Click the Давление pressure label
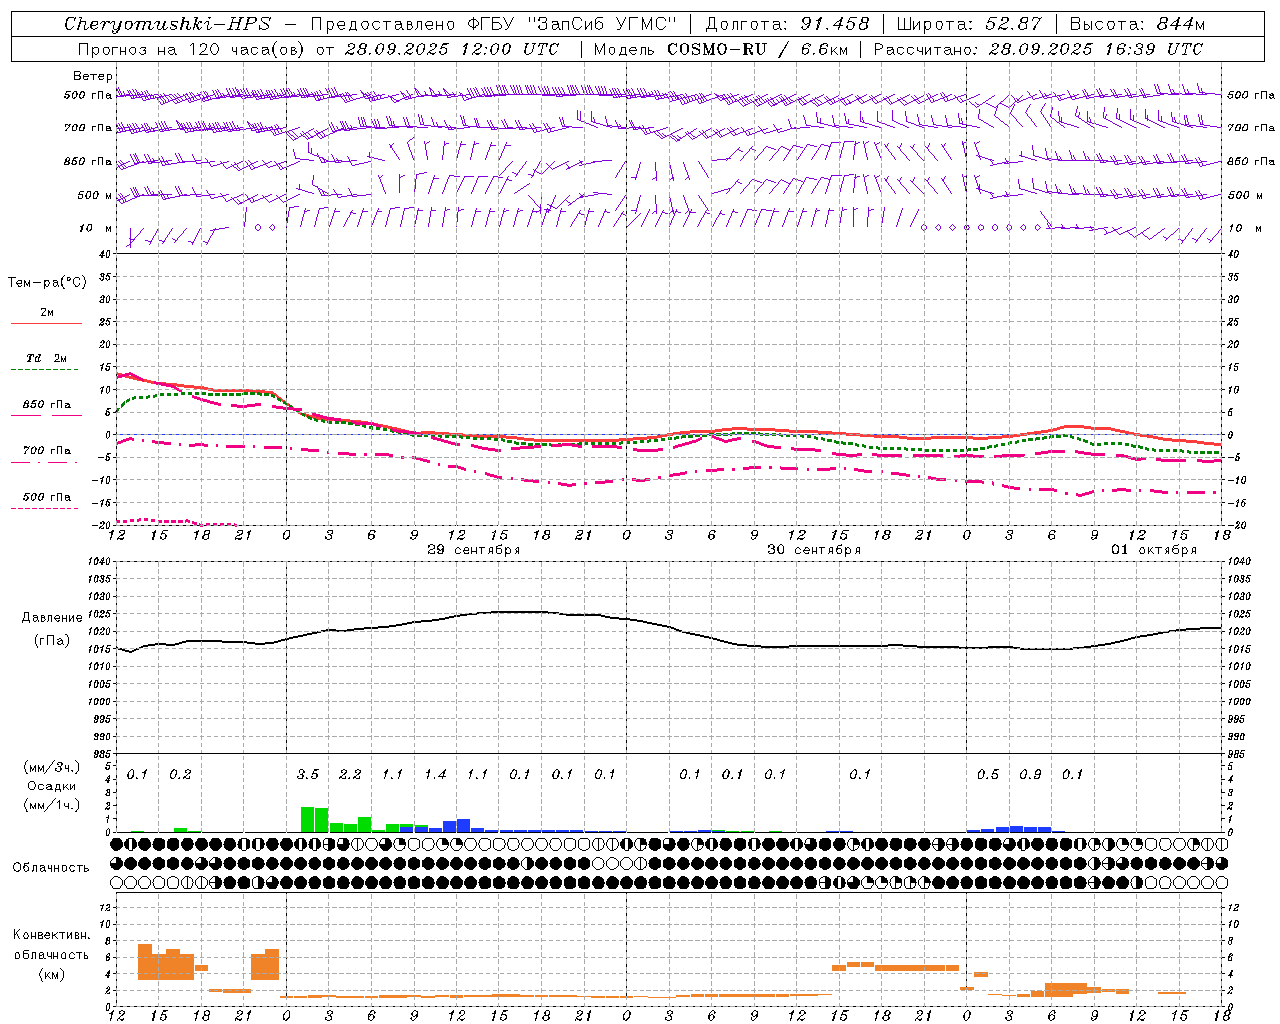Image resolution: width=1280 pixels, height=1024 pixels. point(52,618)
